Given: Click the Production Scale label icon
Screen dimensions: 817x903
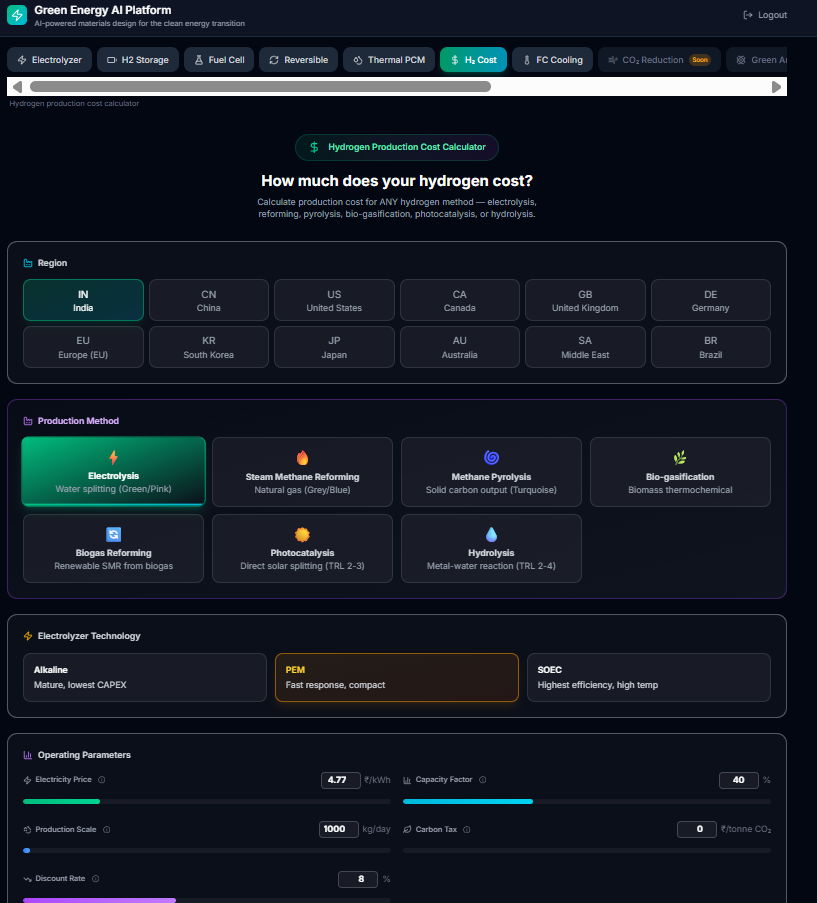Looking at the screenshot, I should (27, 830).
